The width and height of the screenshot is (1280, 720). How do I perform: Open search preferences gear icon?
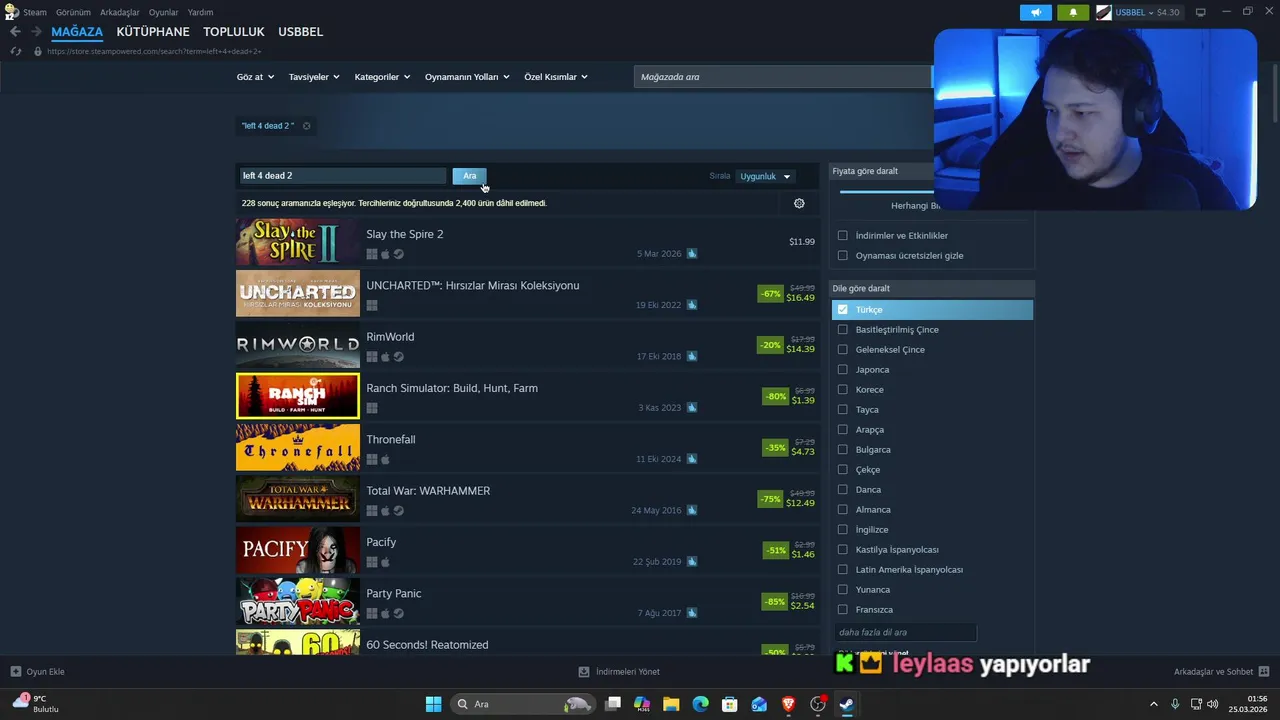point(799,203)
